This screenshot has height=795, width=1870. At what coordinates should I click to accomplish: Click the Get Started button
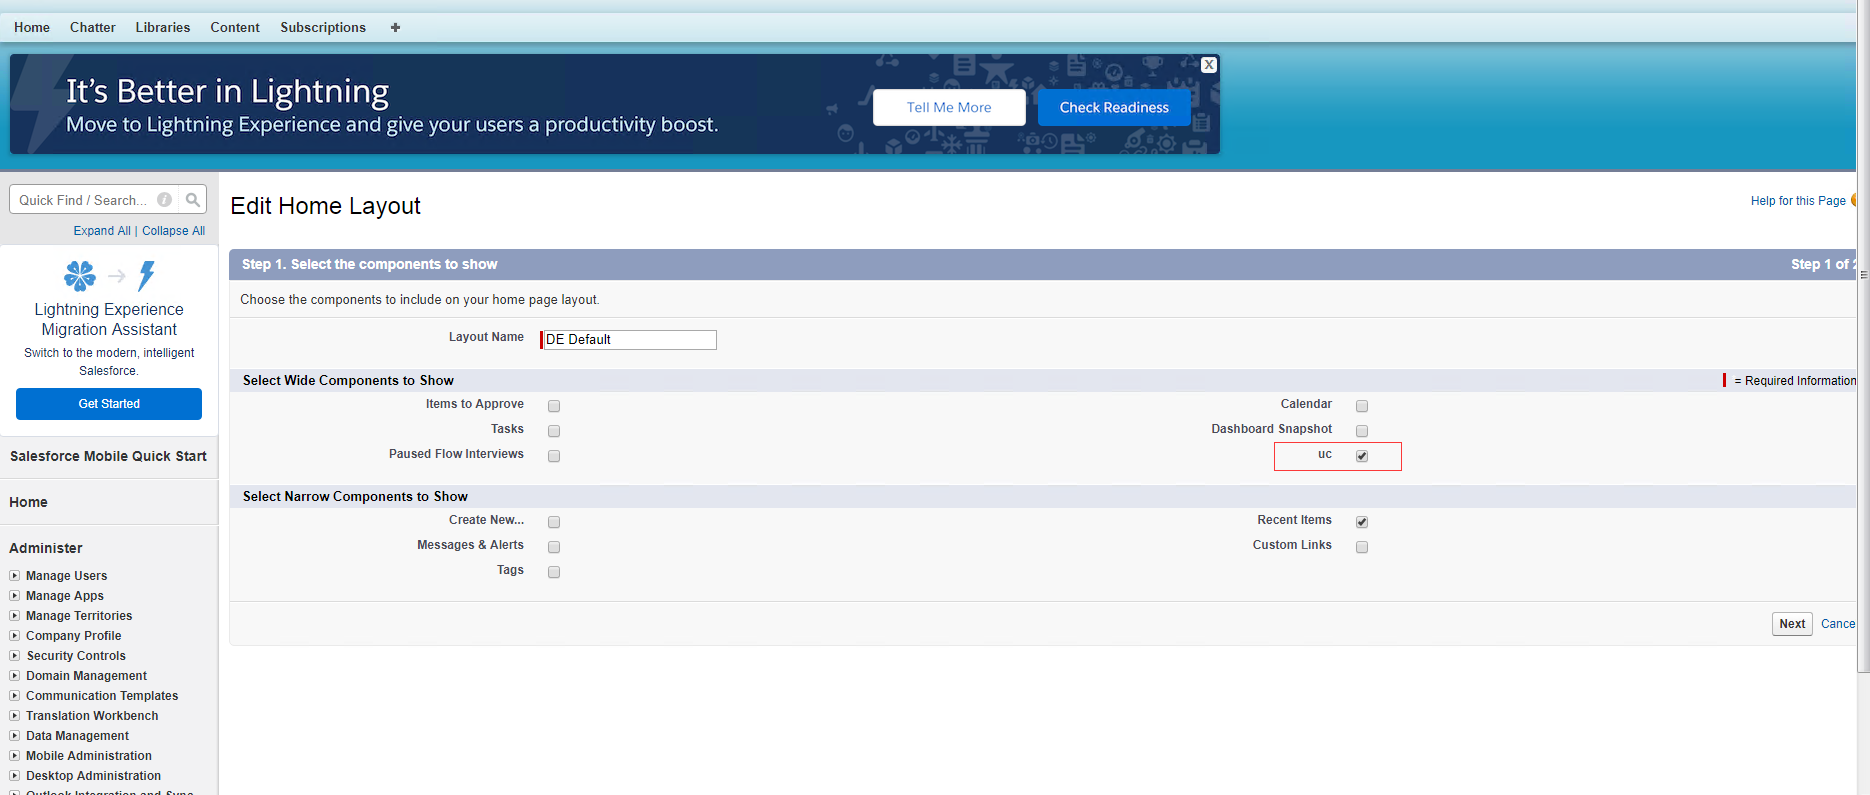click(109, 404)
